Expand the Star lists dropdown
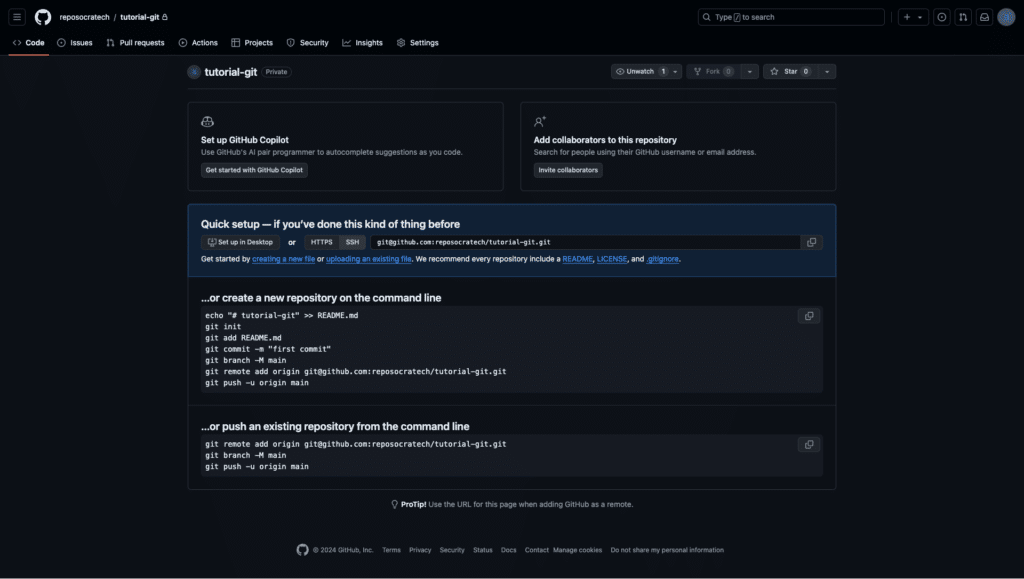Viewport: 1024px width, 579px height. click(827, 71)
